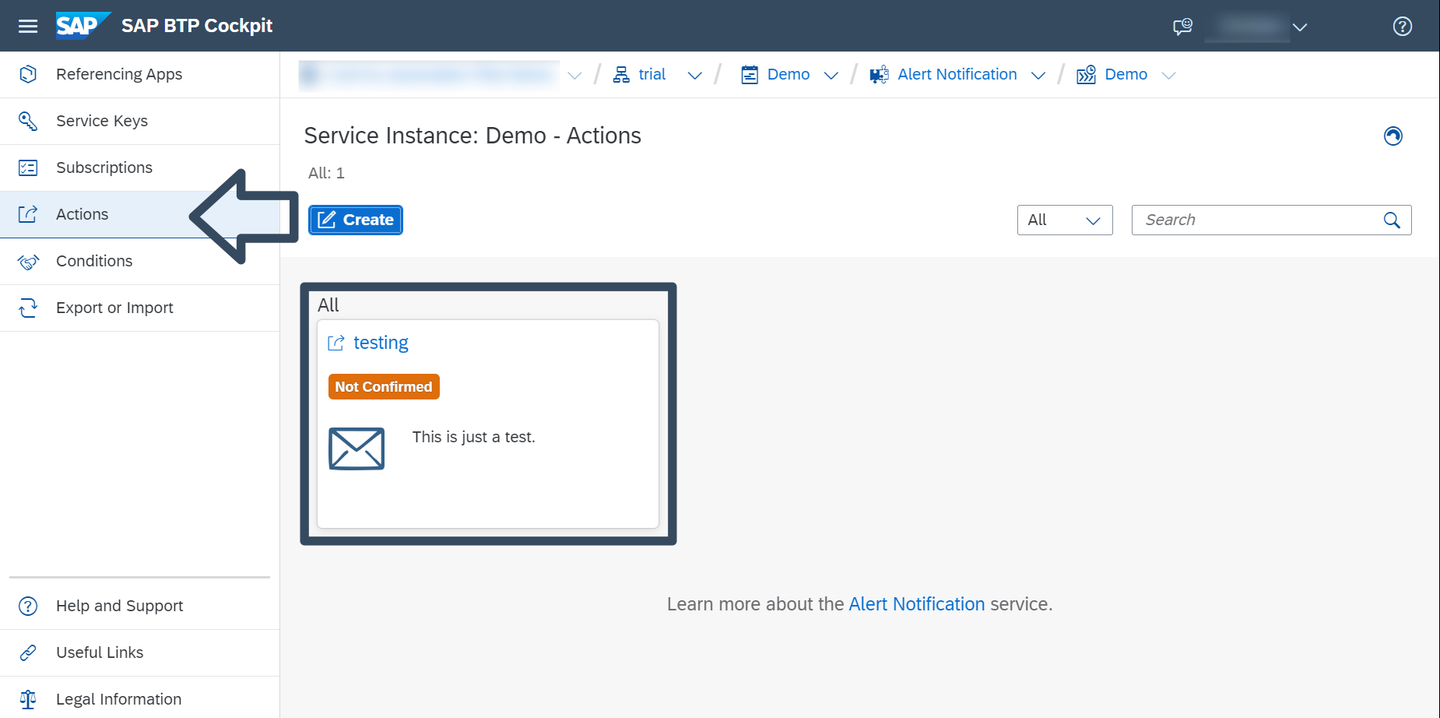Open Export or Import page
This screenshot has height=718, width=1440.
pos(140,308)
